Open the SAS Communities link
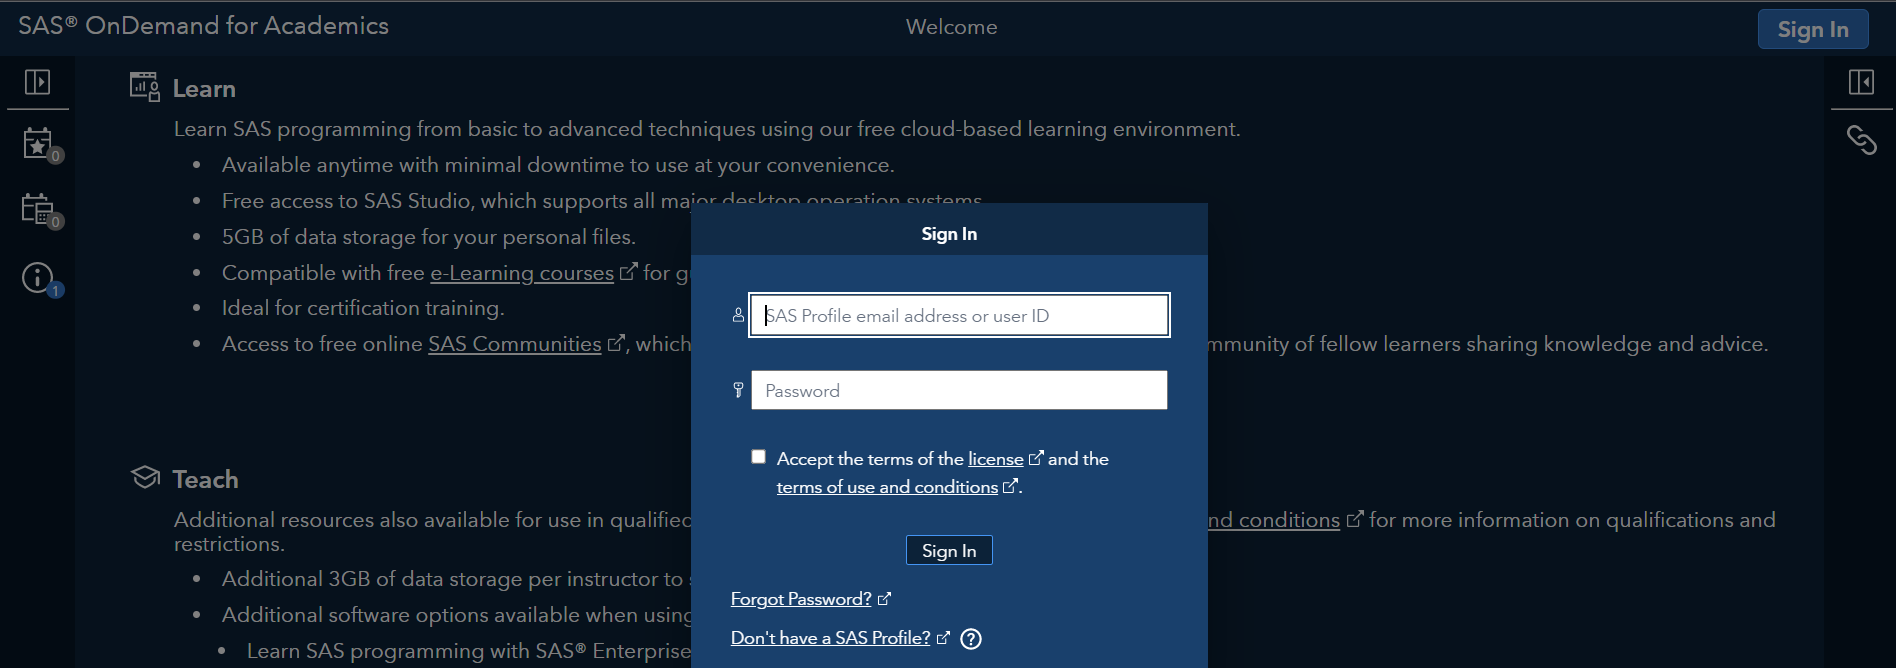This screenshot has width=1896, height=668. [x=515, y=344]
